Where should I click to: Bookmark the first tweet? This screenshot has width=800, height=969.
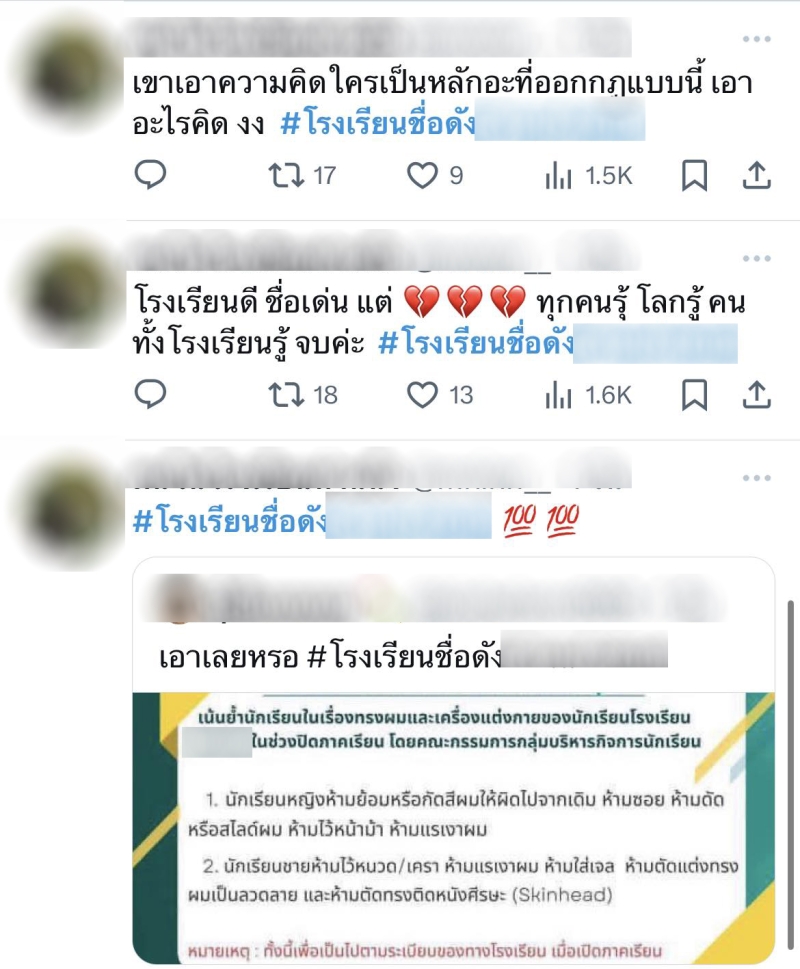[694, 176]
